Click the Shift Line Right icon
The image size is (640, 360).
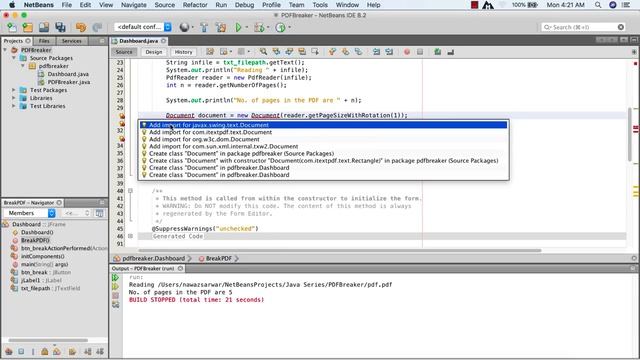[x=389, y=52]
